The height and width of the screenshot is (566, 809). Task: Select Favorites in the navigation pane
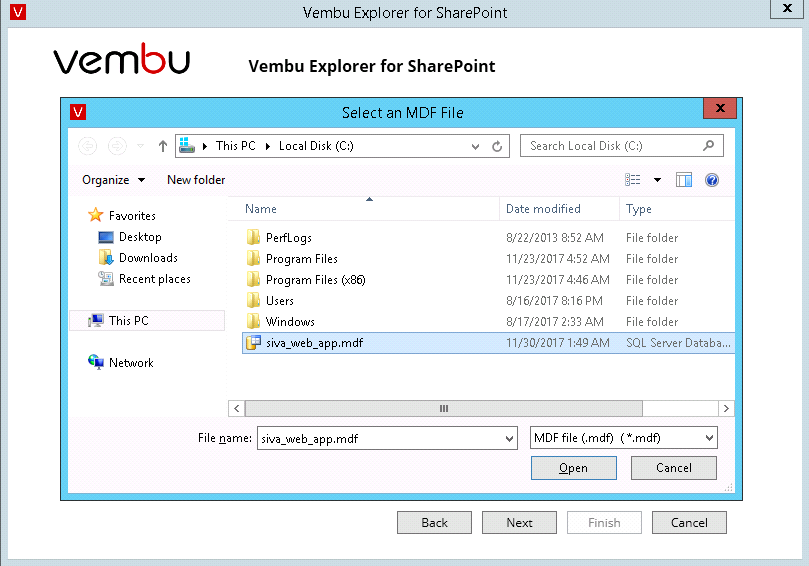(132, 216)
